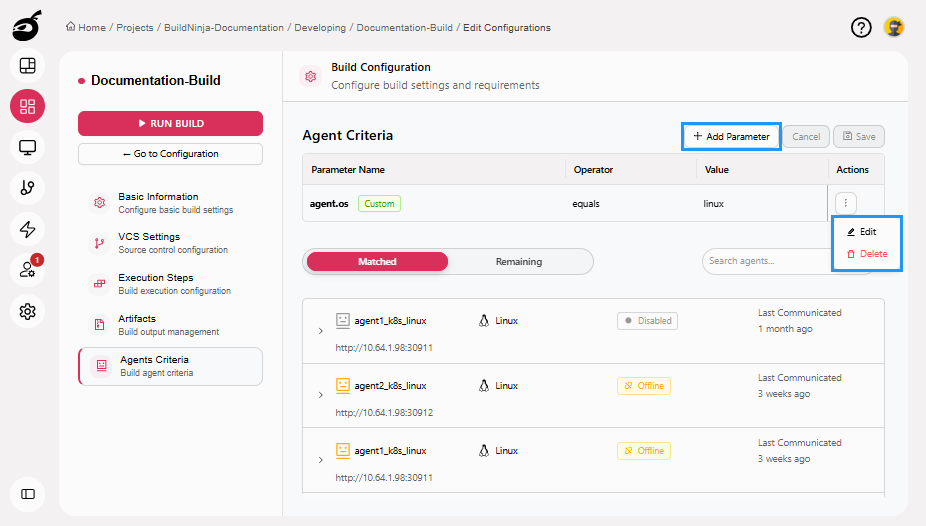Click the agent2_k8s_linux agent face icon
926x526 pixels.
(343, 385)
